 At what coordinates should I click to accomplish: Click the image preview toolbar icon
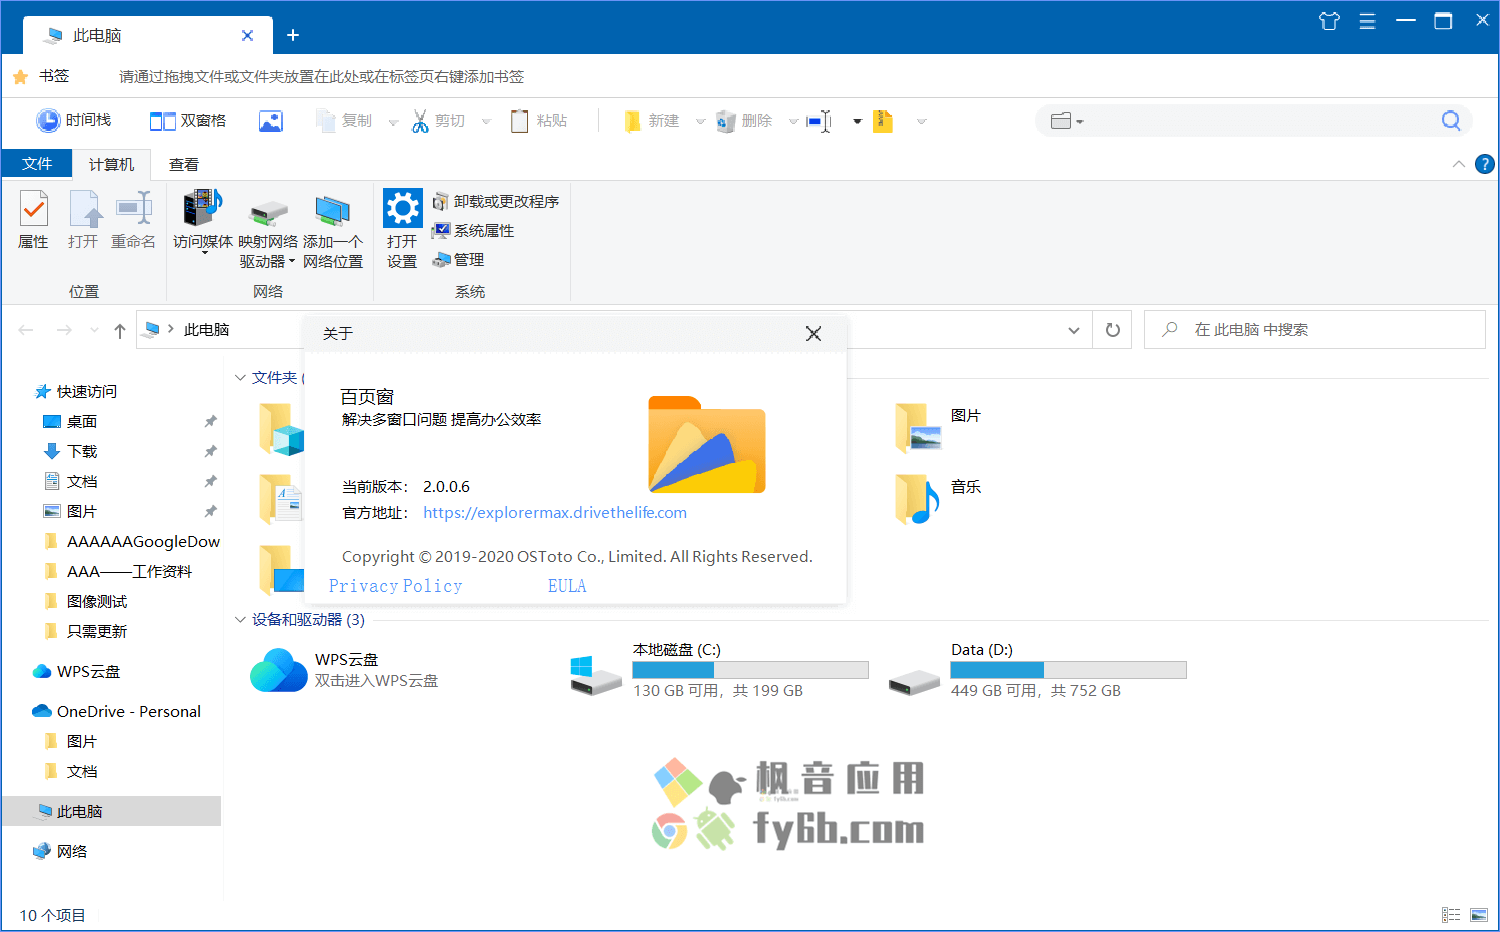tap(271, 121)
